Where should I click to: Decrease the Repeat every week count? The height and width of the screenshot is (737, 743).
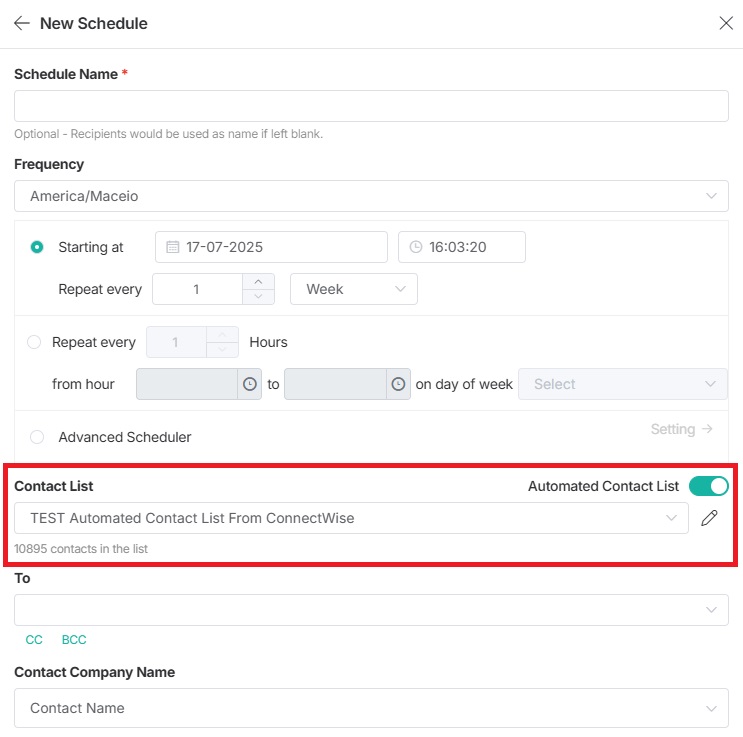pos(258,296)
